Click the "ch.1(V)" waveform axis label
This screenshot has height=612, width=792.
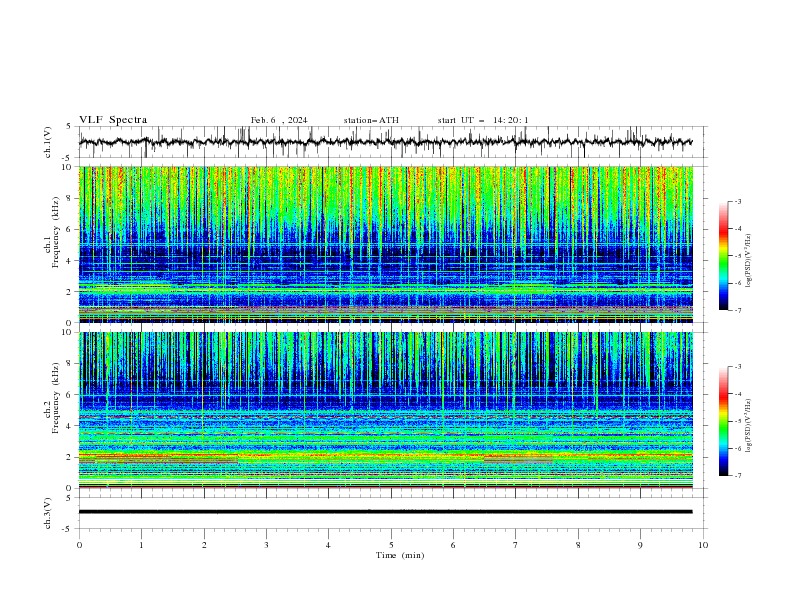48,142
